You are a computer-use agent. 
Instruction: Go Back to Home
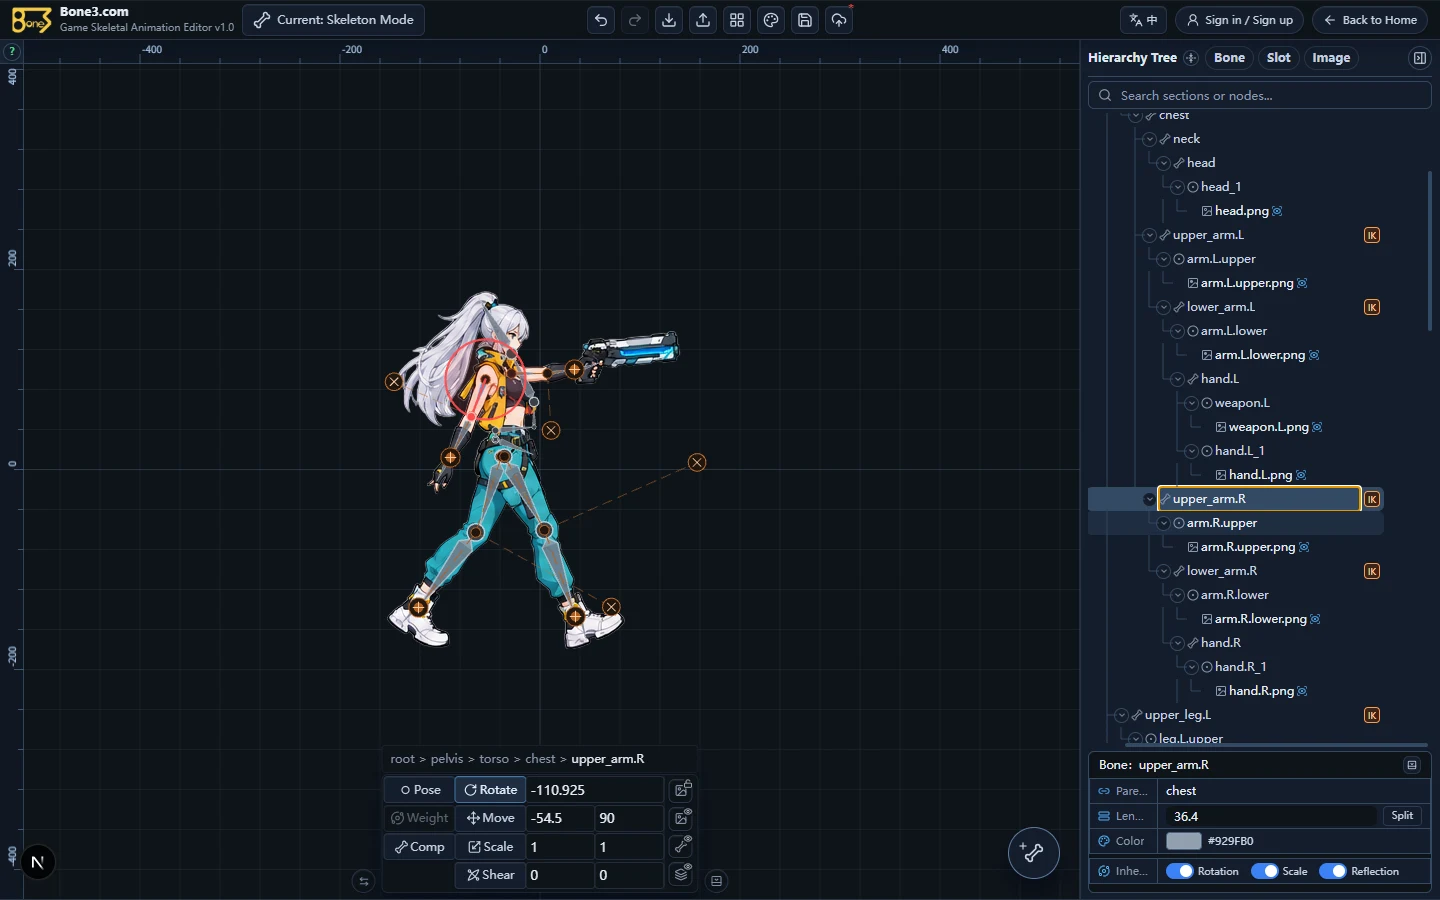tap(1370, 20)
